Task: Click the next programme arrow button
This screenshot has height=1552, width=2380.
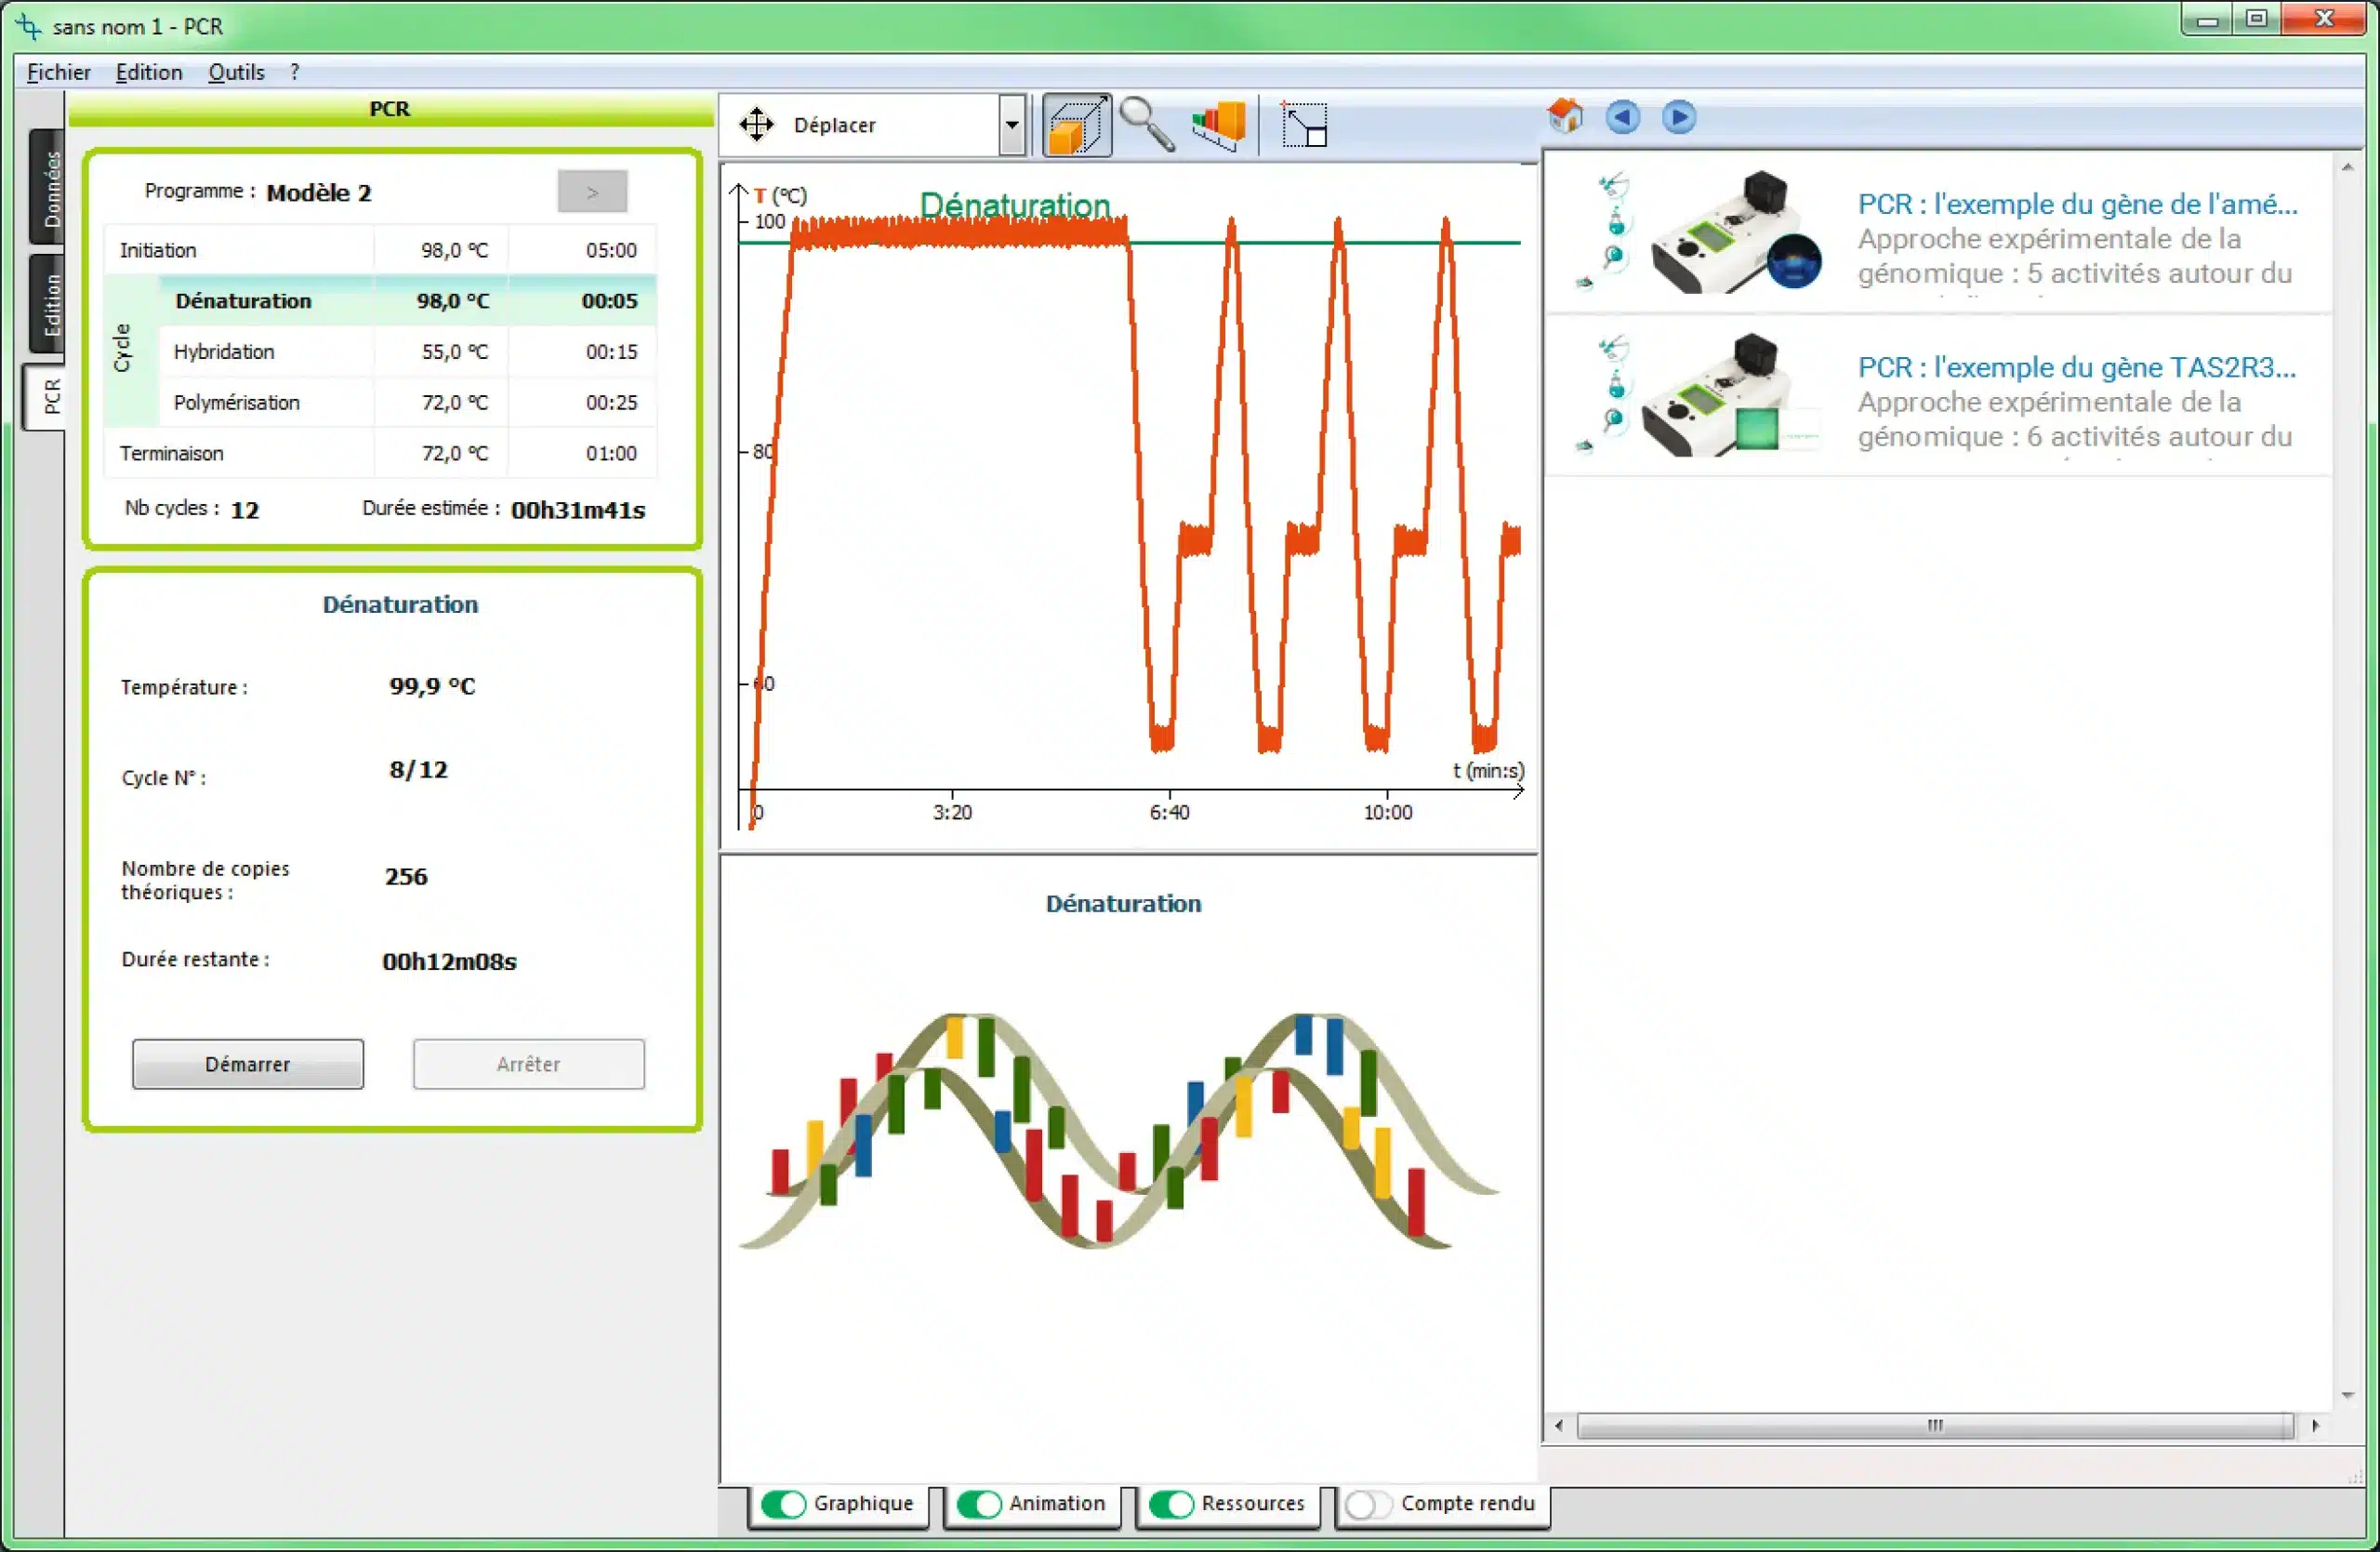Action: point(592,192)
